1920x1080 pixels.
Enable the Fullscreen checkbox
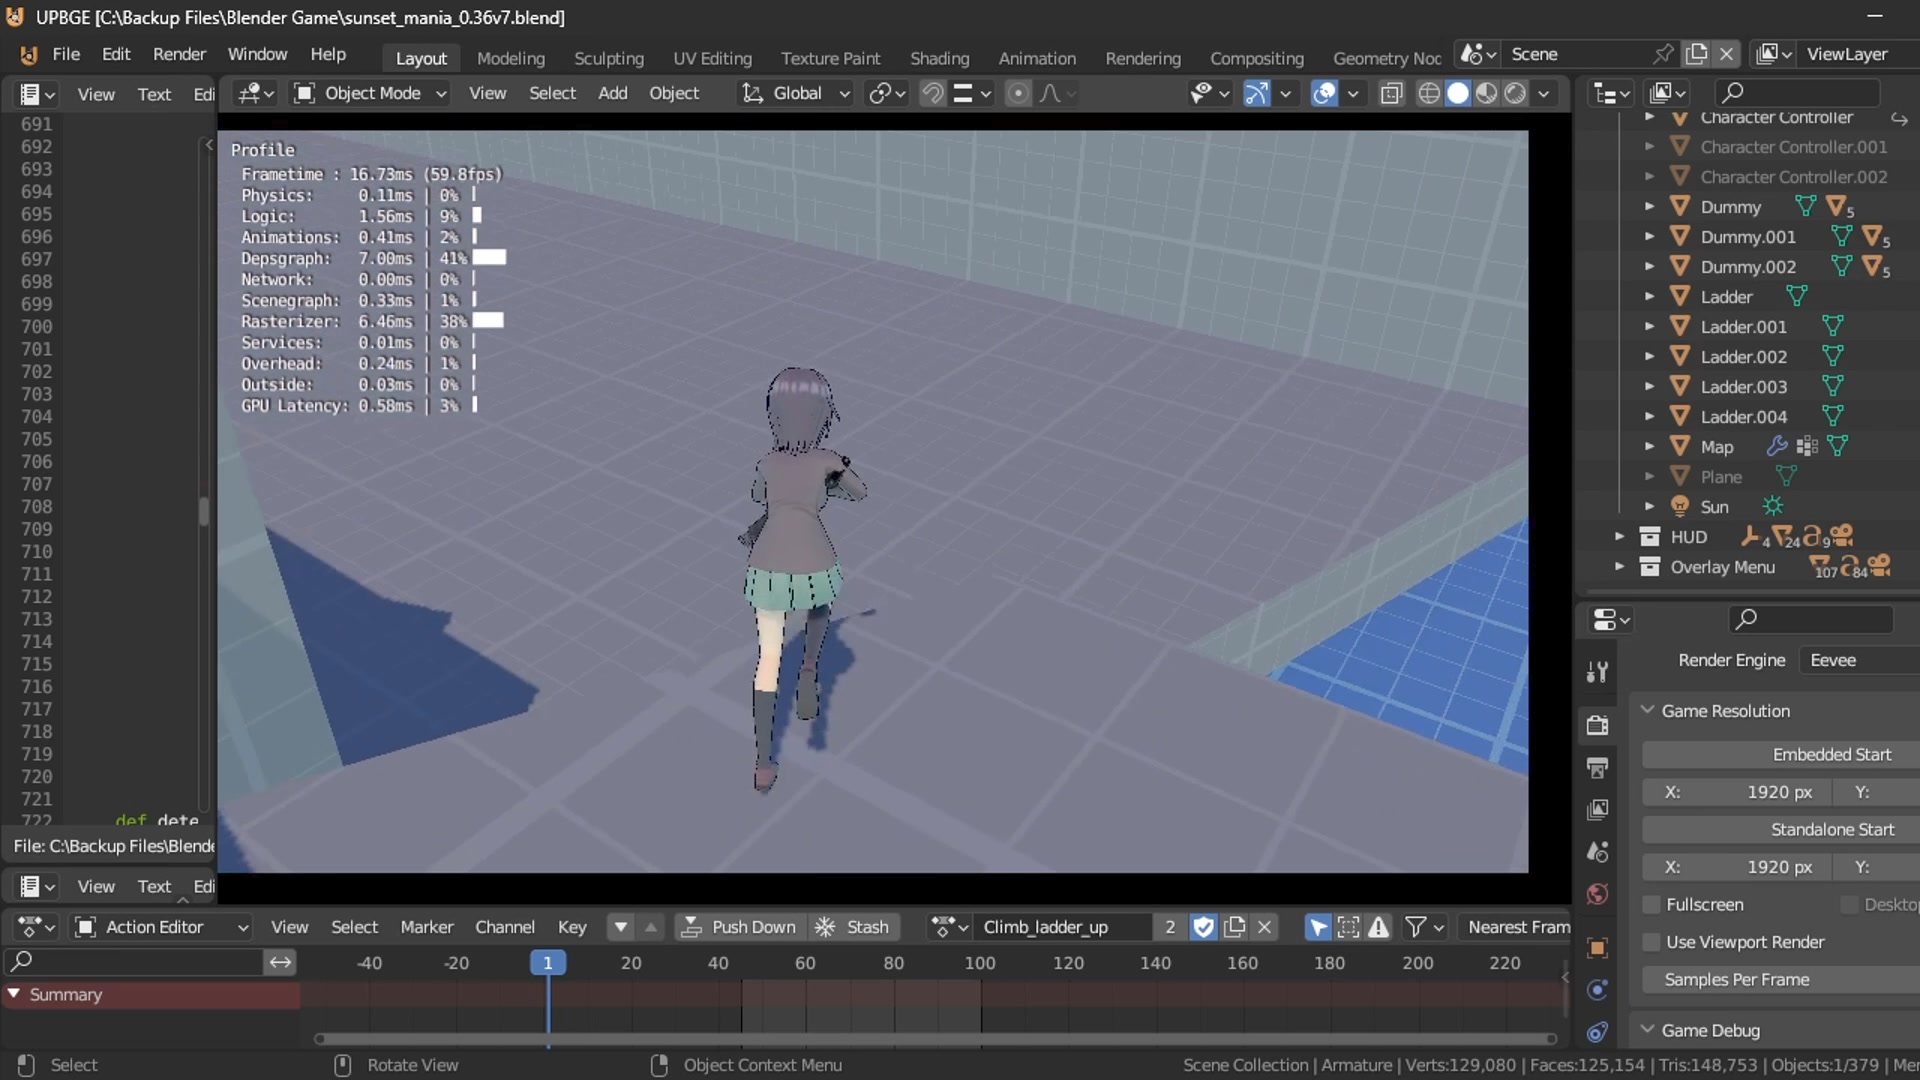[1652, 904]
